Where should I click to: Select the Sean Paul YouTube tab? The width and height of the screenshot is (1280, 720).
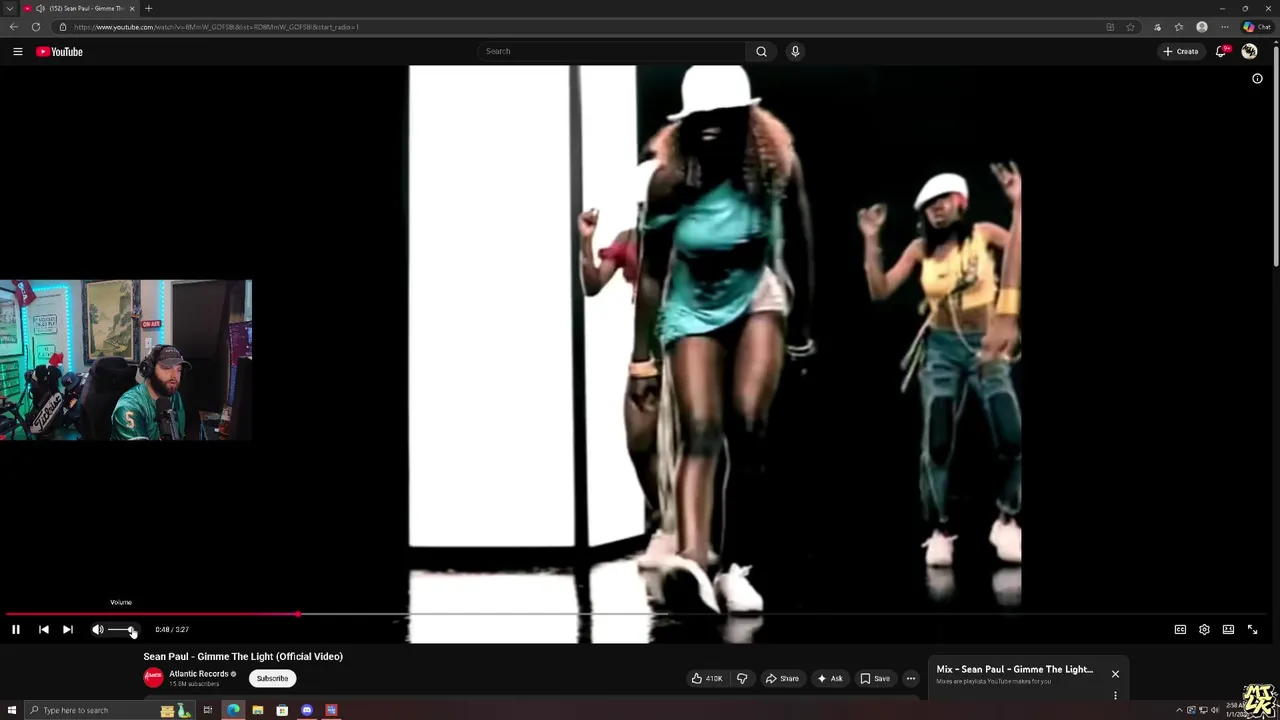coord(80,8)
